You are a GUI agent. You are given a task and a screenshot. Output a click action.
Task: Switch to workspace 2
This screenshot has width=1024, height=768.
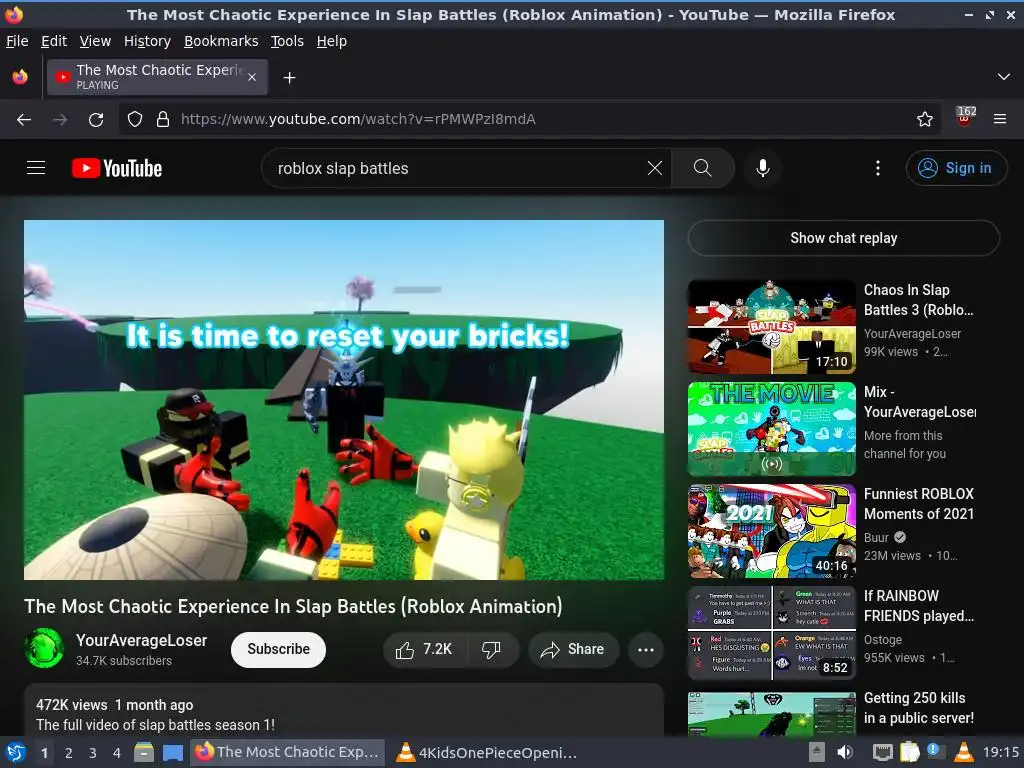click(68, 753)
